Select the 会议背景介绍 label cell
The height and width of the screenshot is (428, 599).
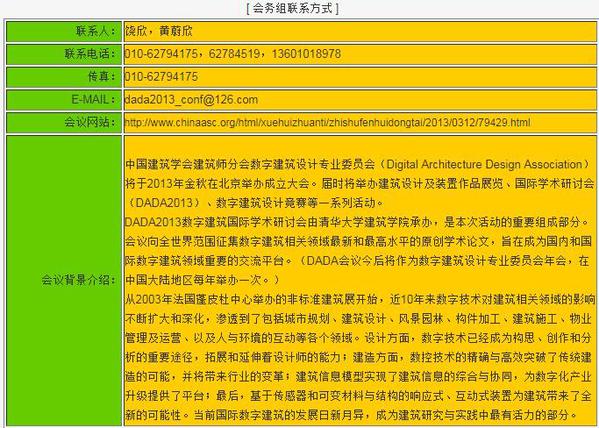[64, 280]
